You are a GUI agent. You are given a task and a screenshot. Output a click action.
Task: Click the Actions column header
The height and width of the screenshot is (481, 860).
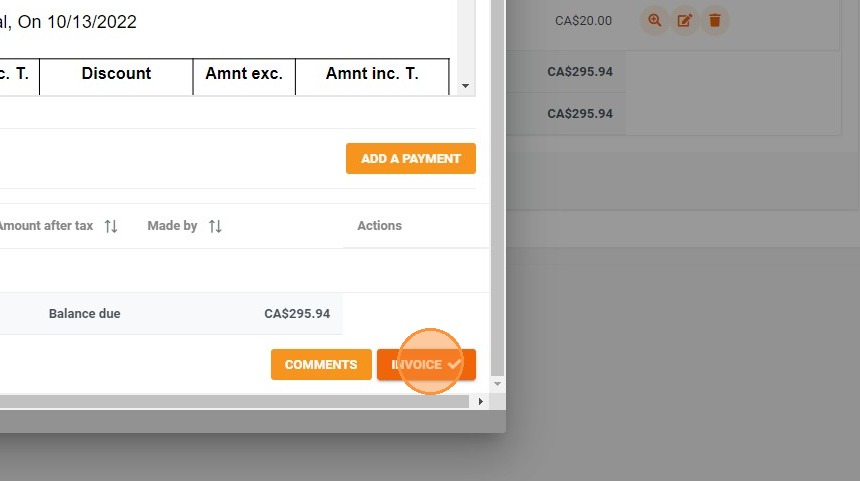[380, 226]
